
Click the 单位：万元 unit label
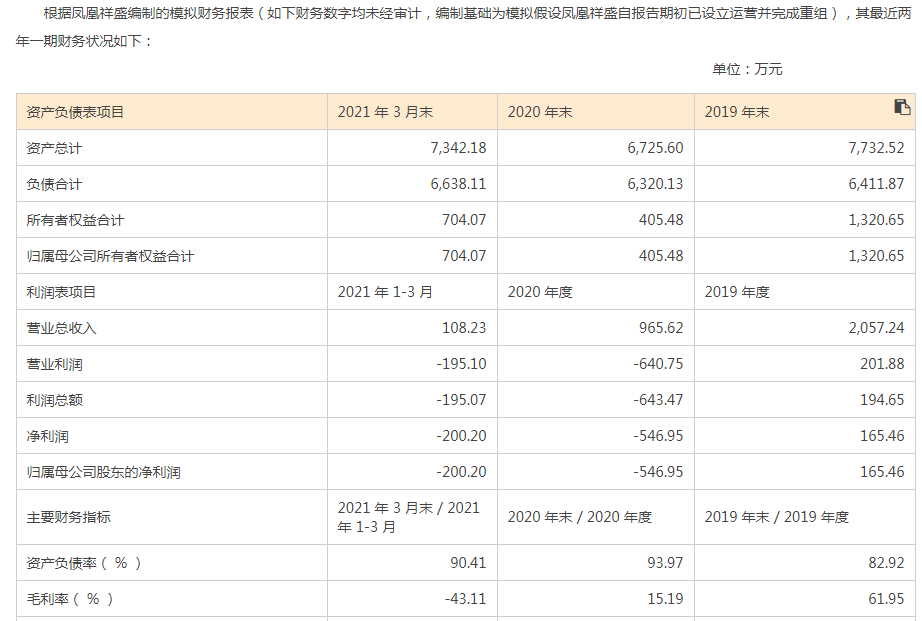(747, 69)
